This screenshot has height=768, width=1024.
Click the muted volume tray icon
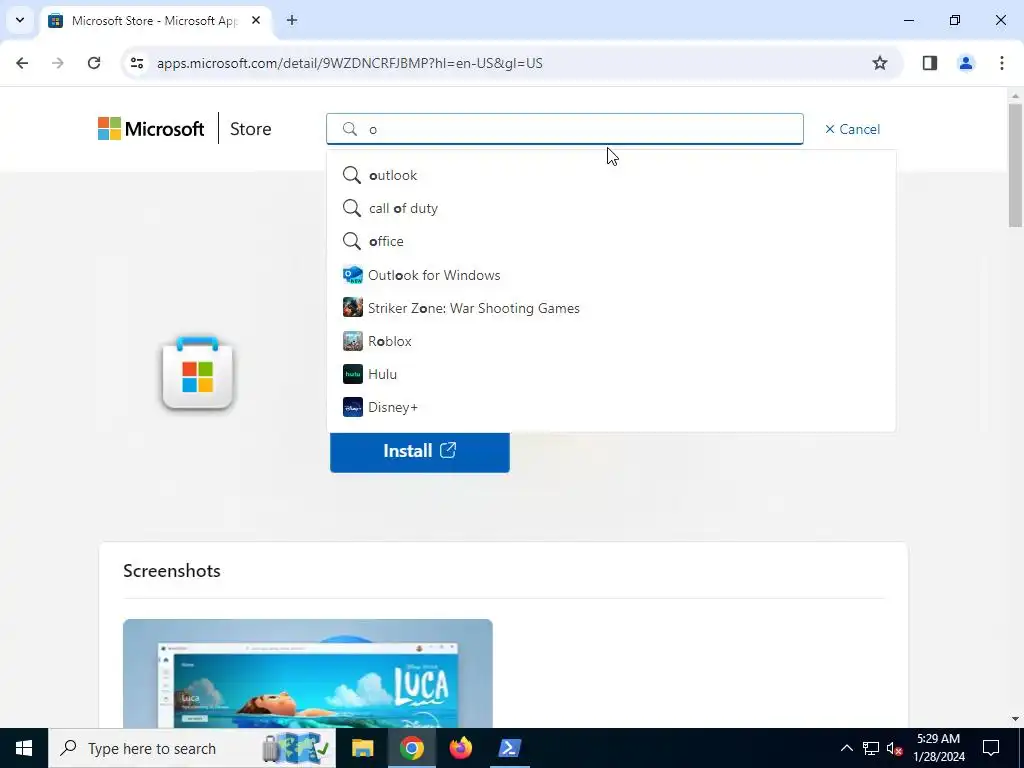point(895,748)
